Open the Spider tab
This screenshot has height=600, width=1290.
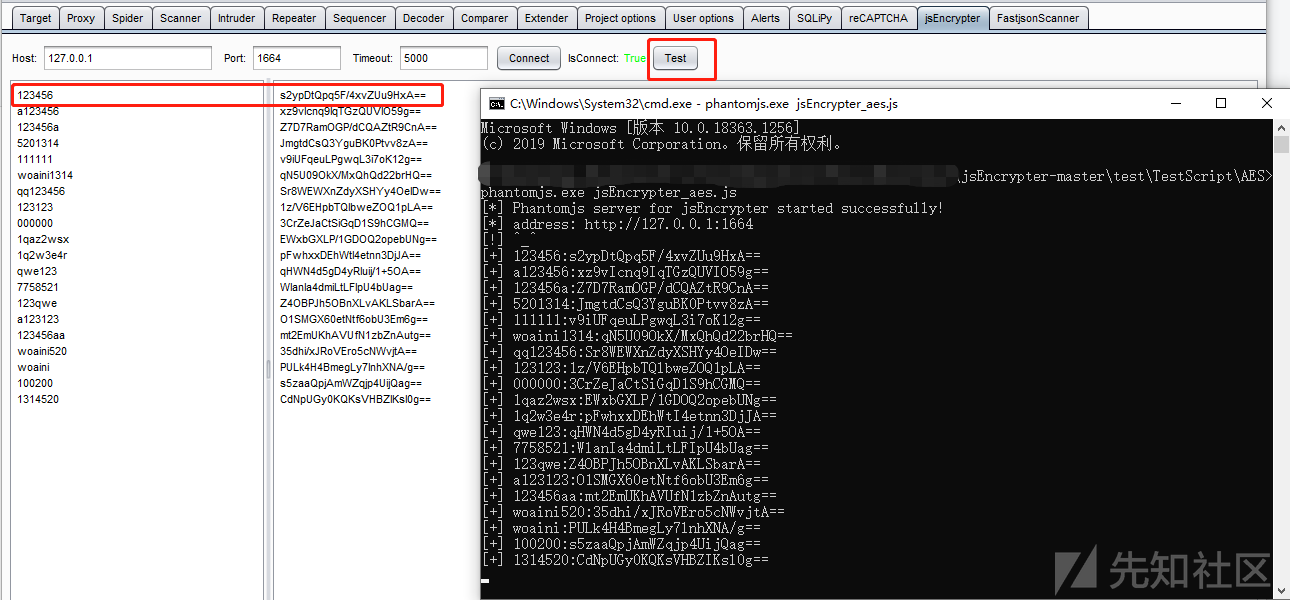[x=127, y=18]
